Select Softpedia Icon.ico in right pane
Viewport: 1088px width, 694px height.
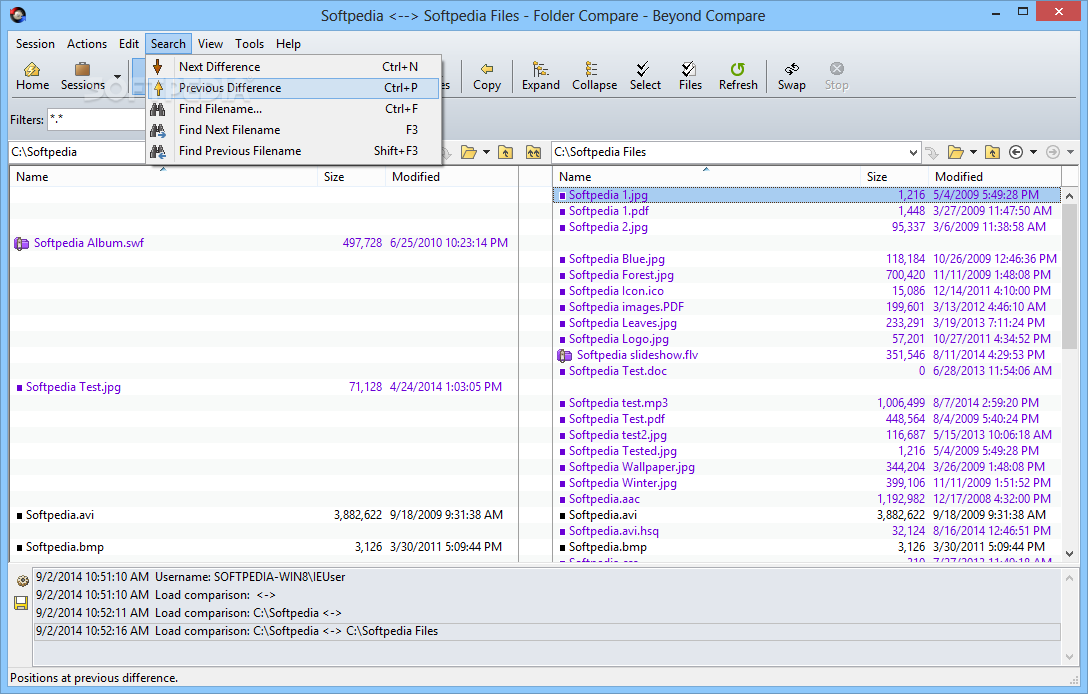click(x=807, y=291)
